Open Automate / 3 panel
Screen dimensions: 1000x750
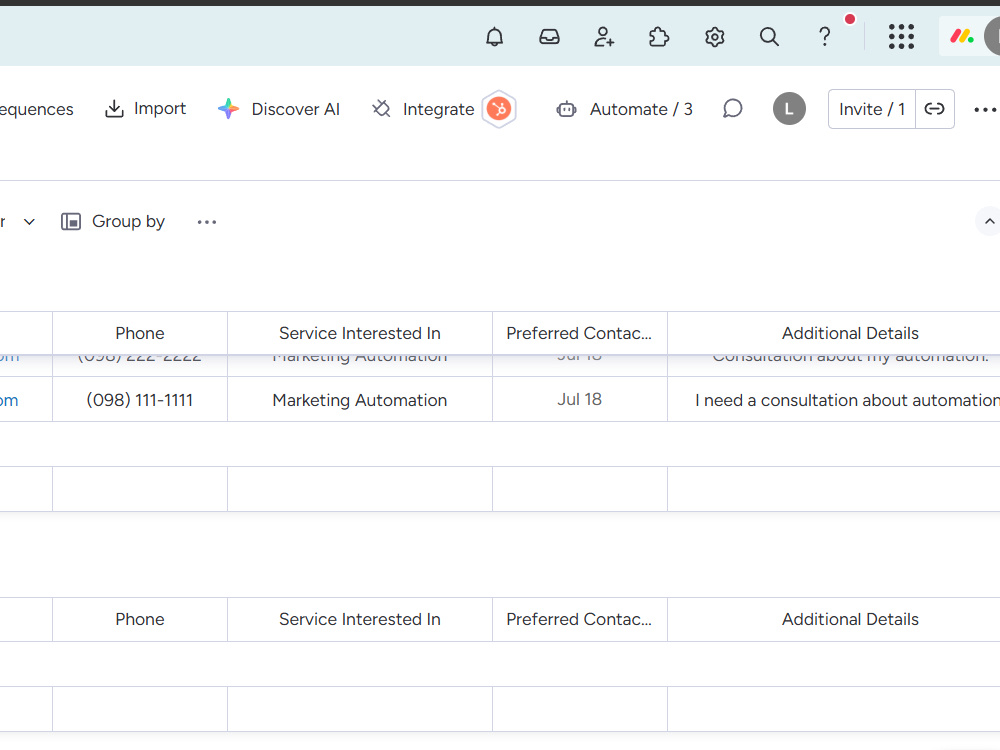[x=624, y=109]
